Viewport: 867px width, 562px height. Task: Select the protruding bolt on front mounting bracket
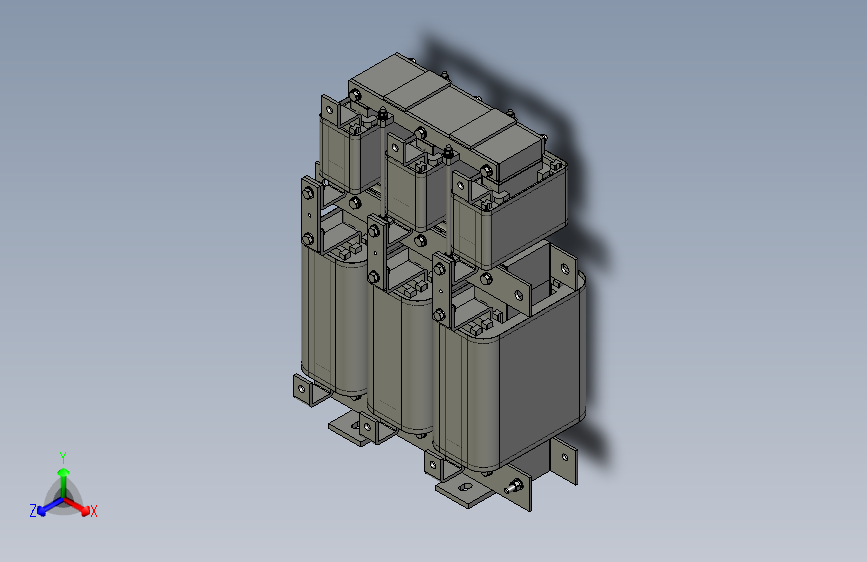tap(514, 487)
